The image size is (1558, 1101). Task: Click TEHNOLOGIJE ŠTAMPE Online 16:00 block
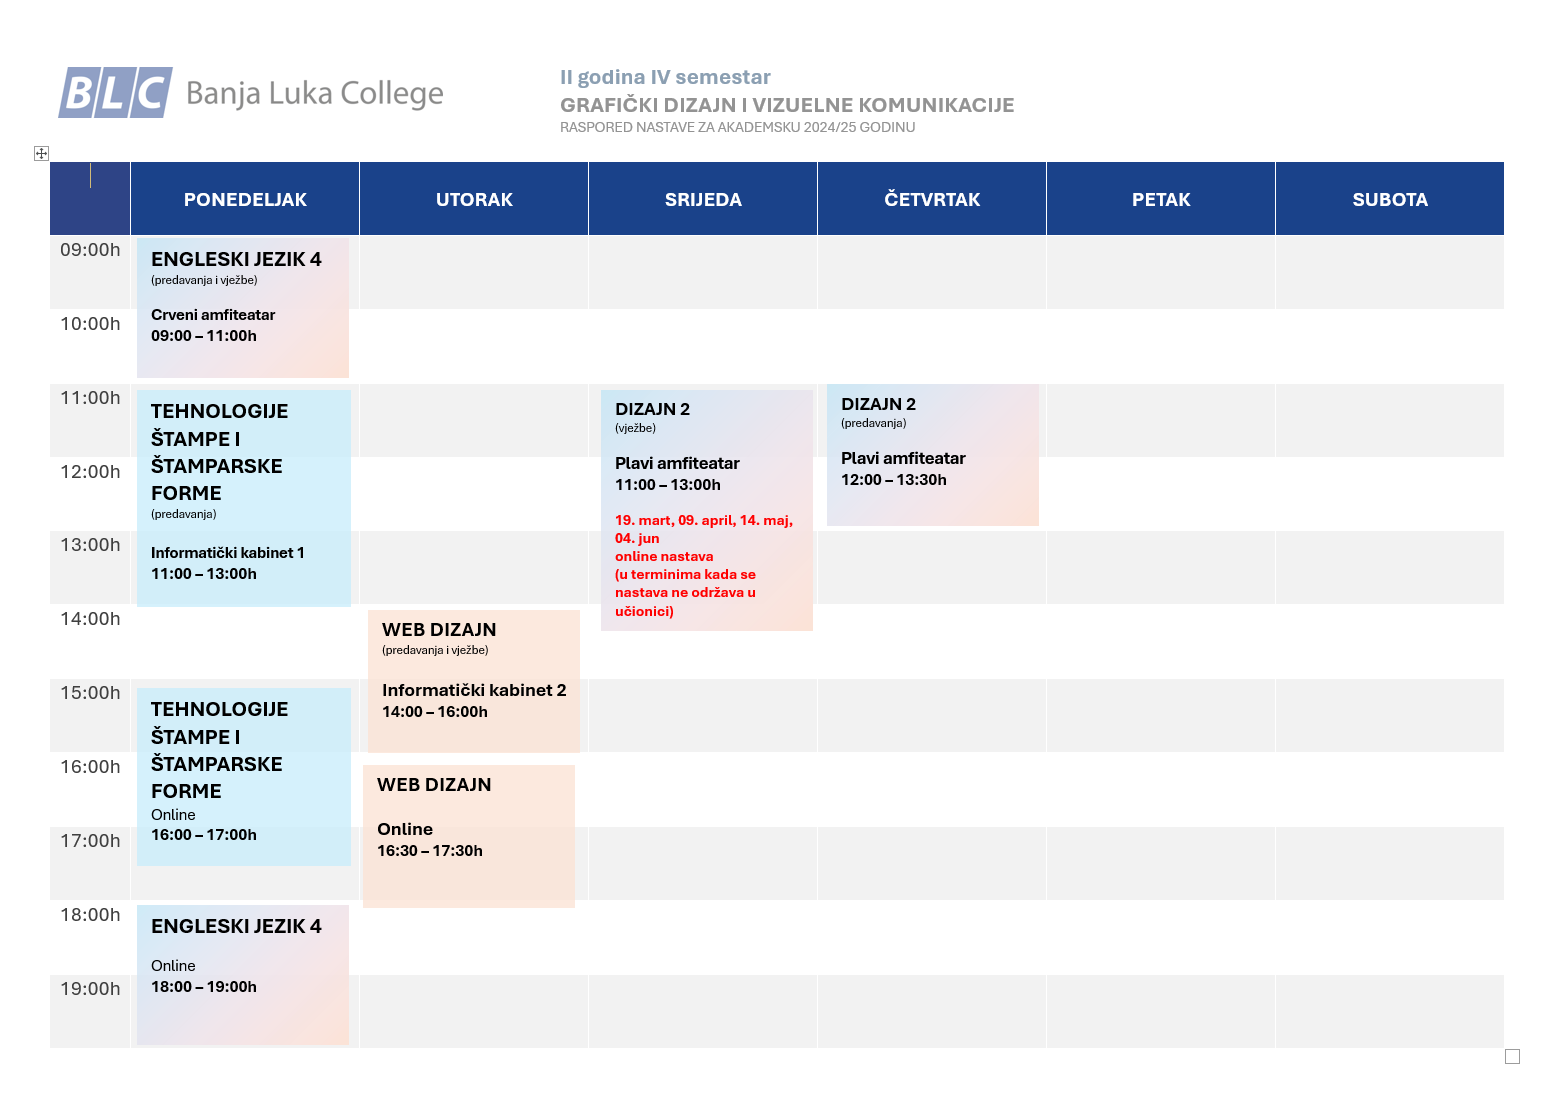pos(244,776)
